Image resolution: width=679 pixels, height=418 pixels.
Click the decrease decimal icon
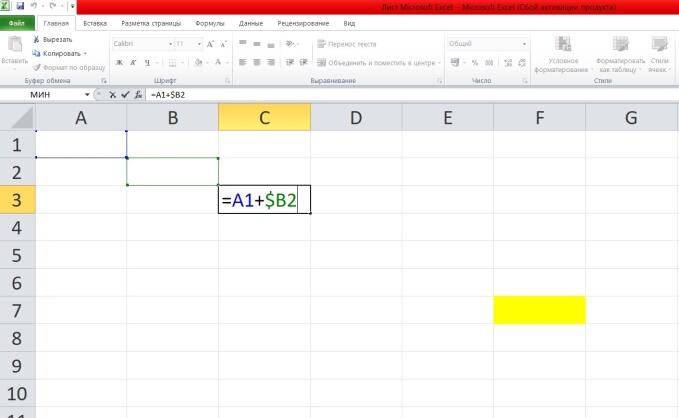click(522, 63)
